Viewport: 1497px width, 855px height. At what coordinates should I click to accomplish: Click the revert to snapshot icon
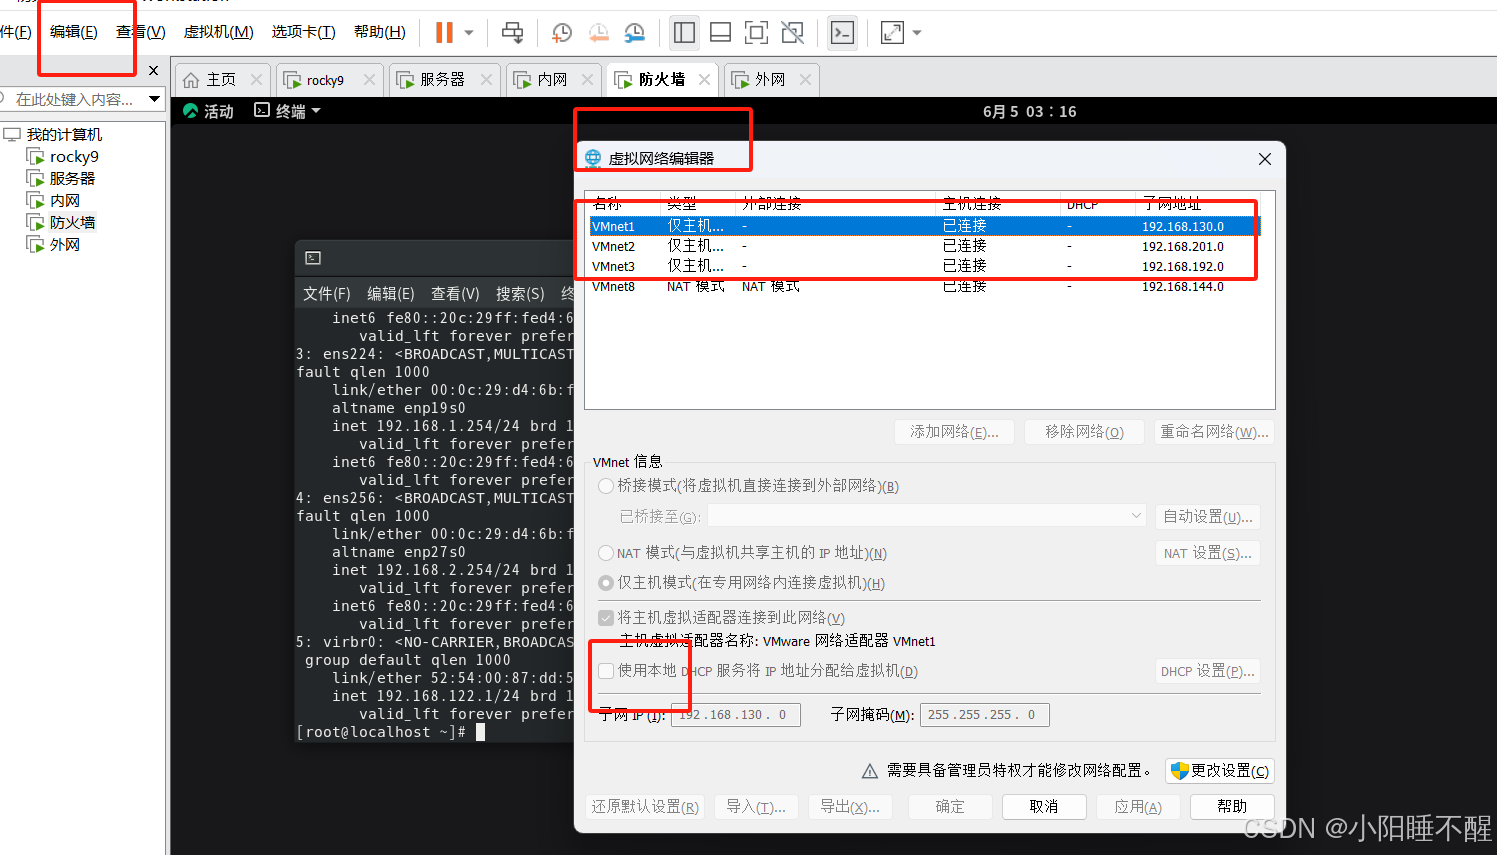tap(598, 33)
